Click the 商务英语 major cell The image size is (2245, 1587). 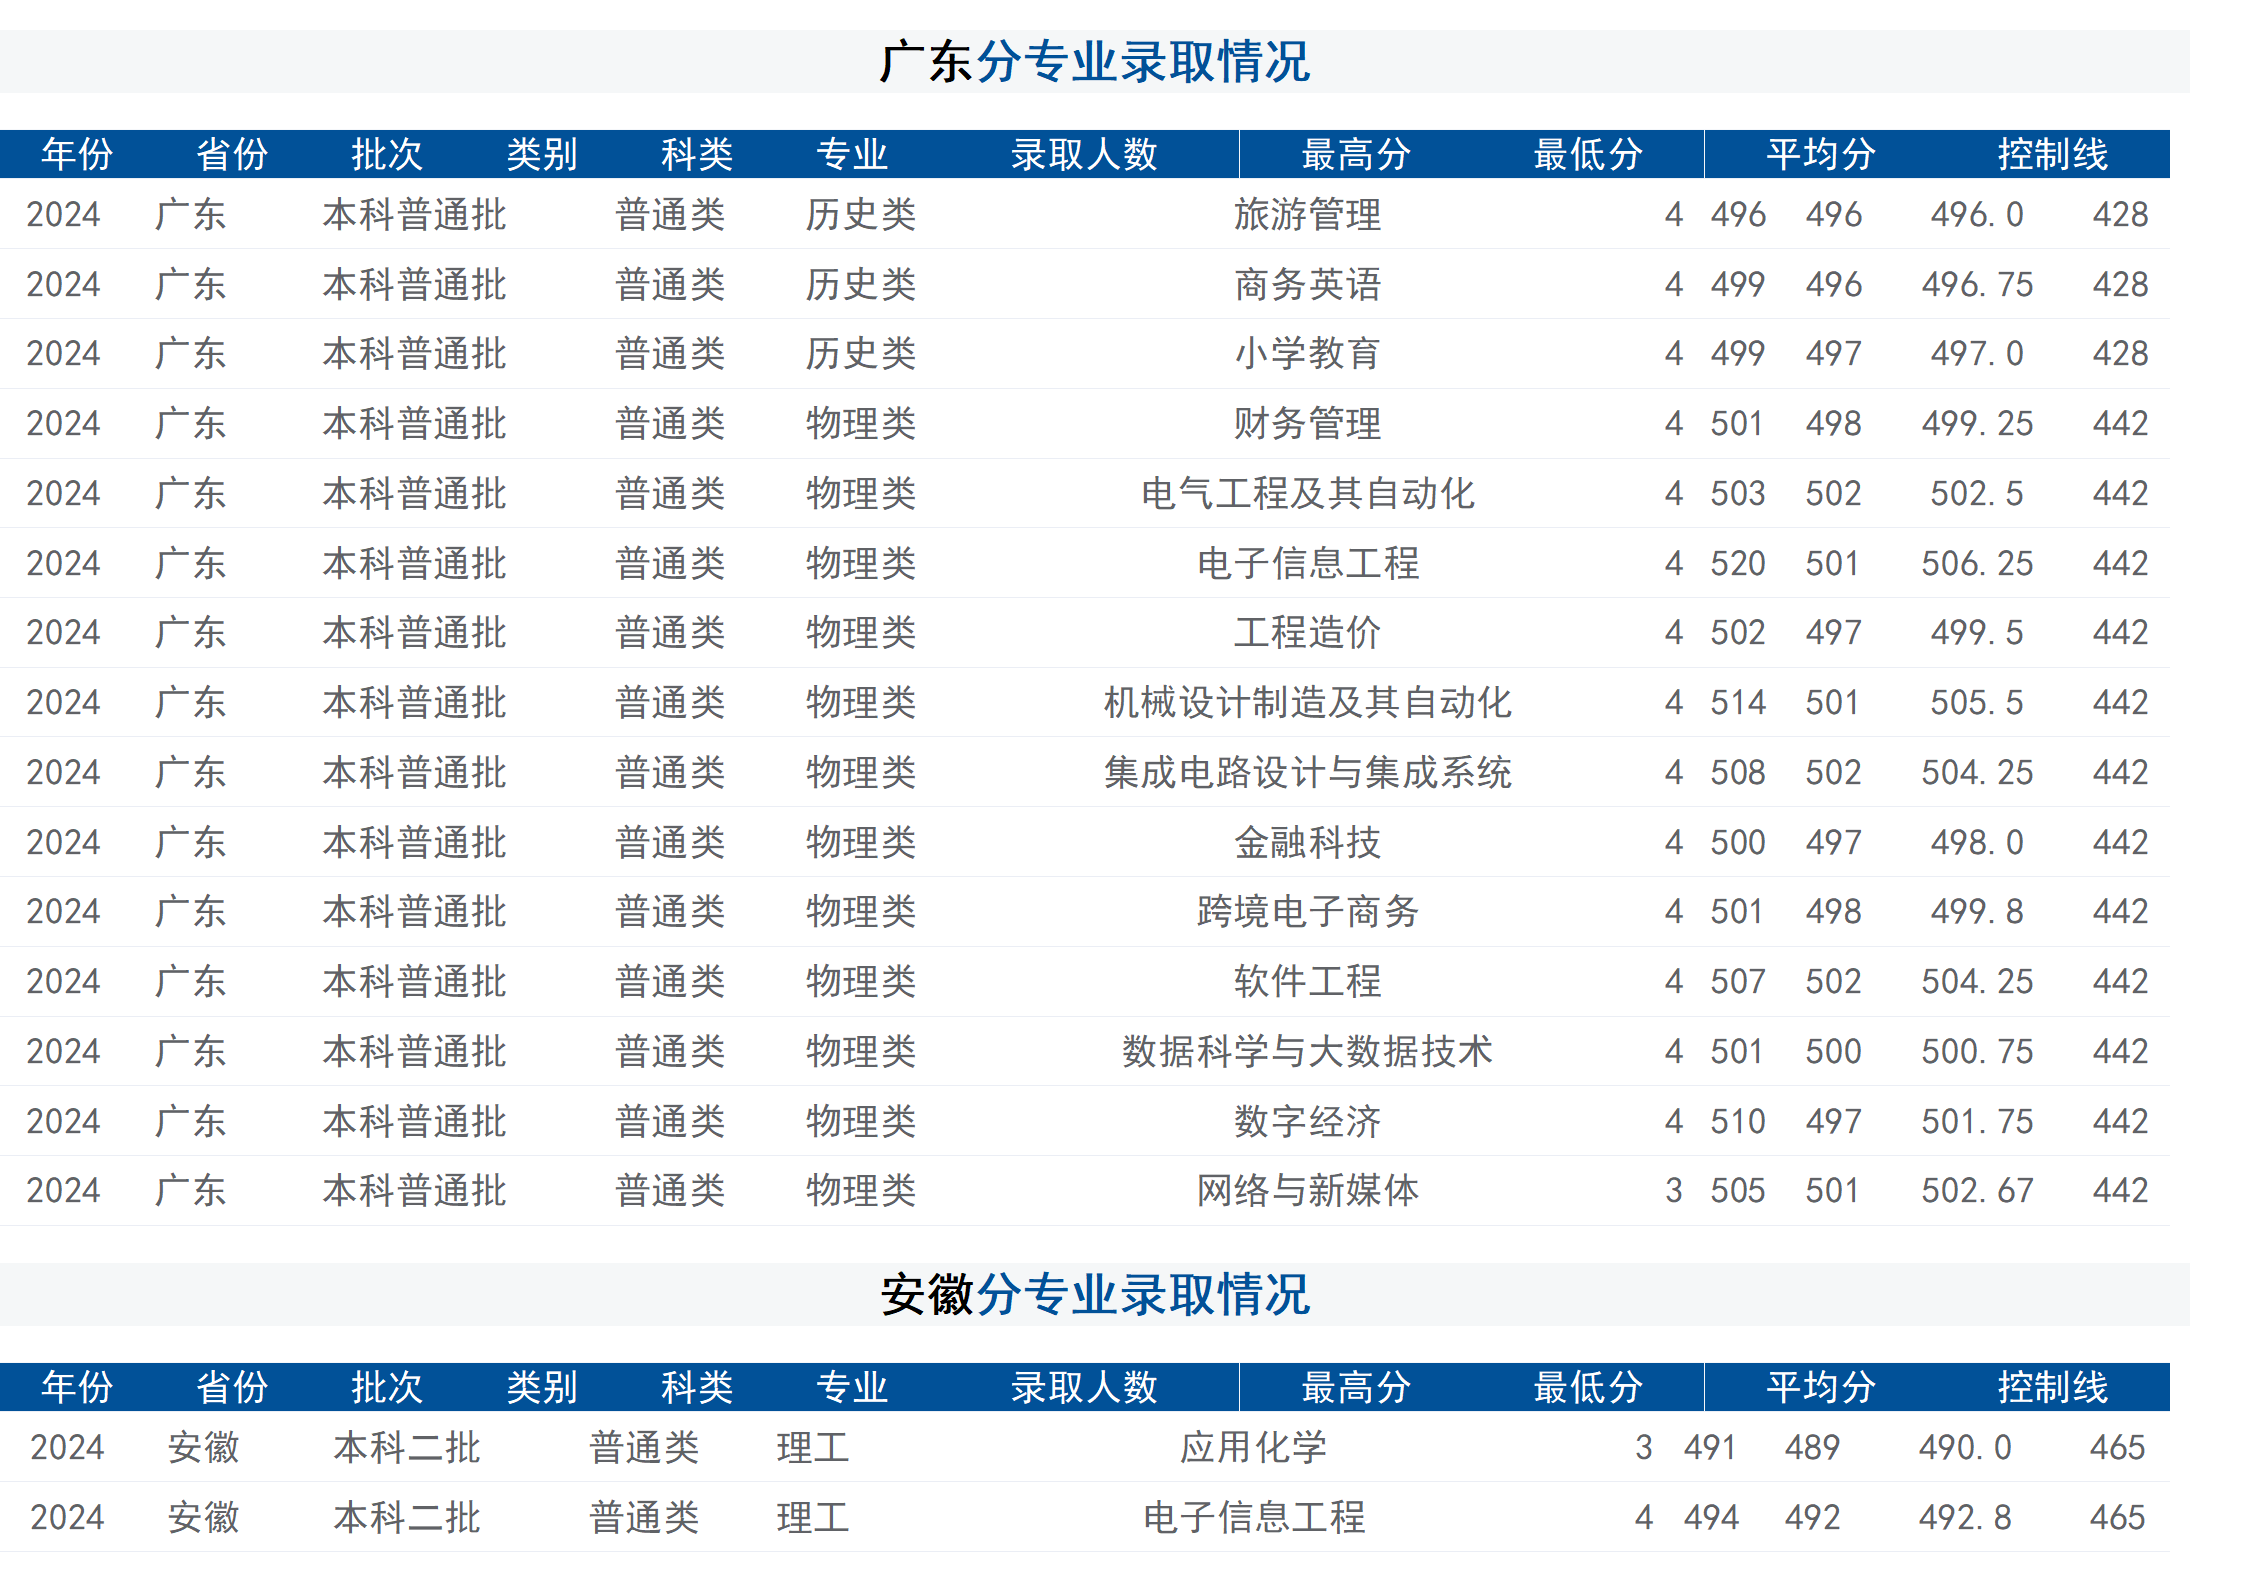pyautogui.click(x=1308, y=283)
